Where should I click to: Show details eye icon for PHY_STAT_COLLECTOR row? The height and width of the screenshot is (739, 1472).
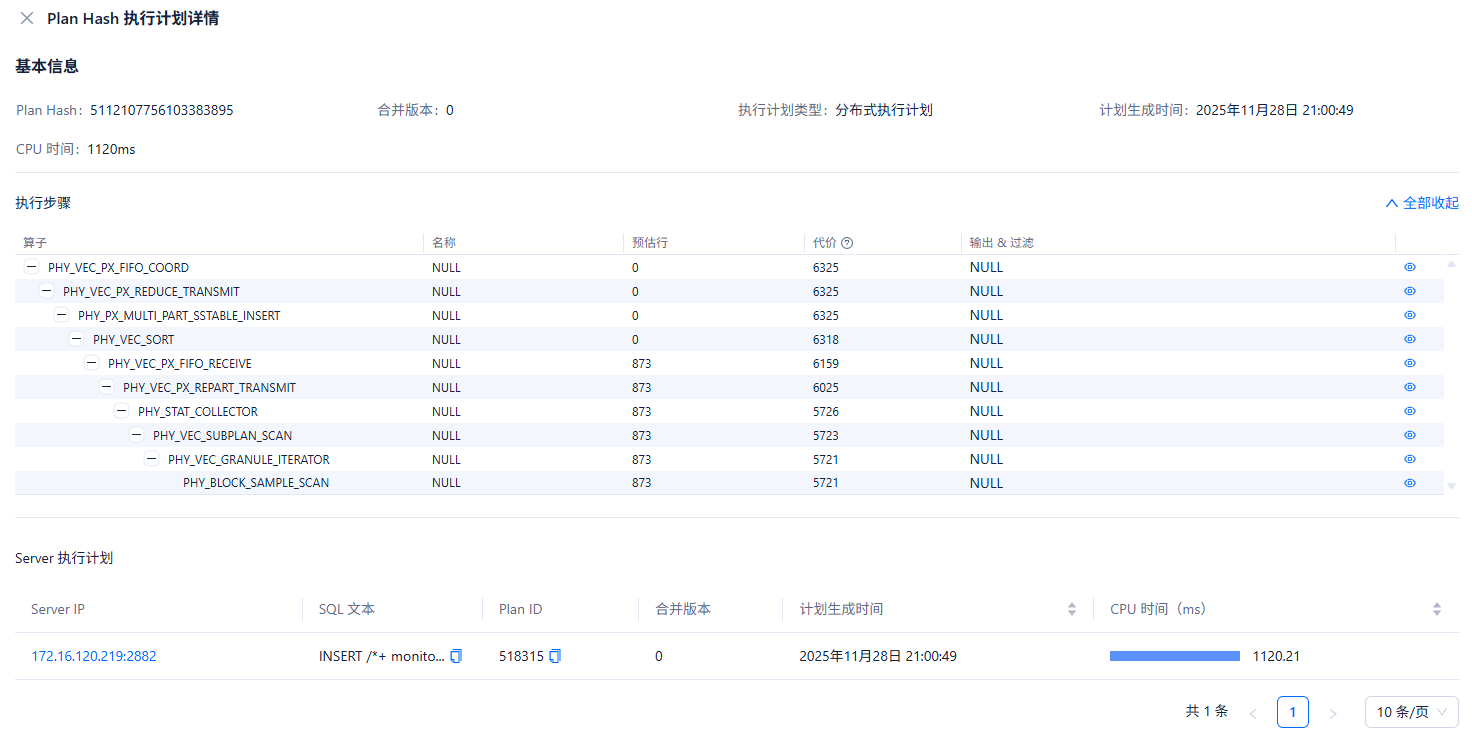click(1410, 411)
